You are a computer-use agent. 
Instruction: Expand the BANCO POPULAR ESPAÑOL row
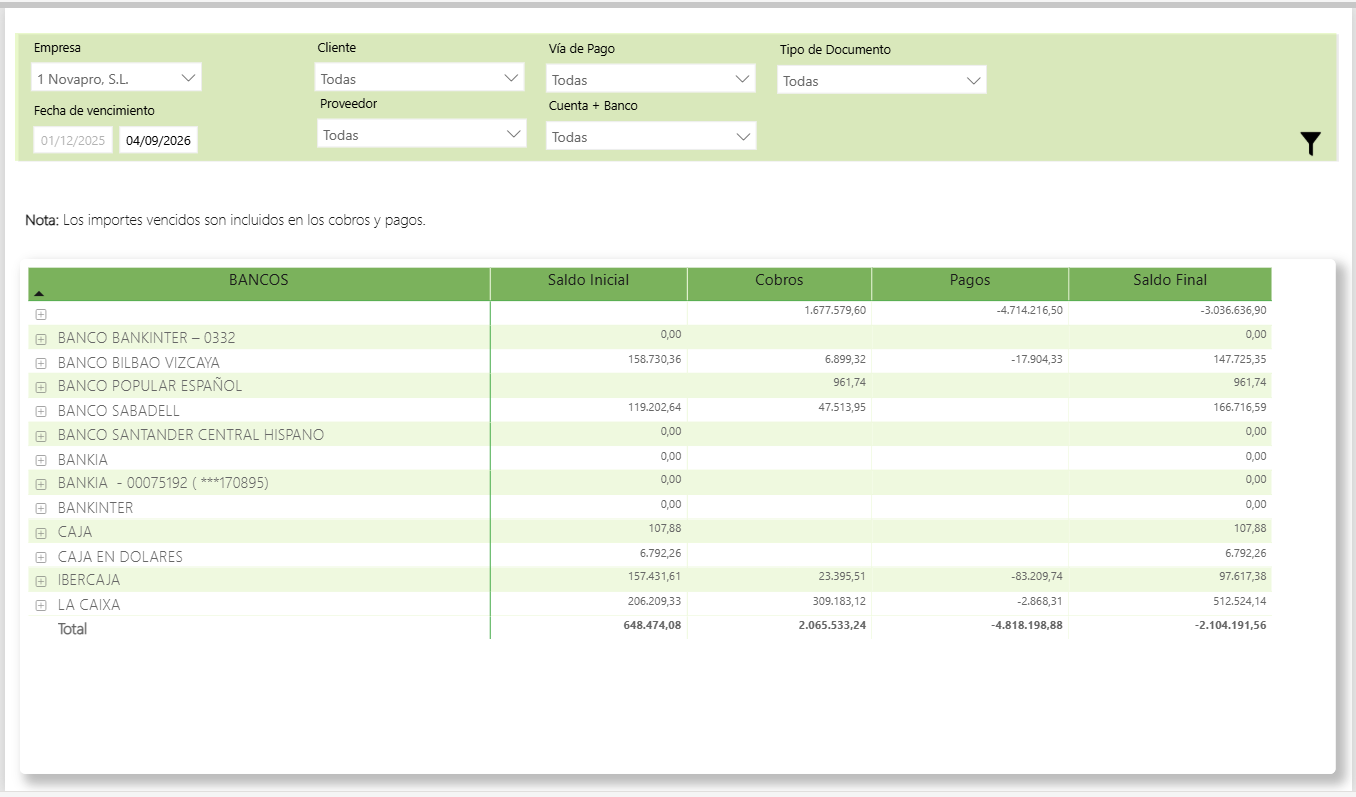pyautogui.click(x=41, y=387)
